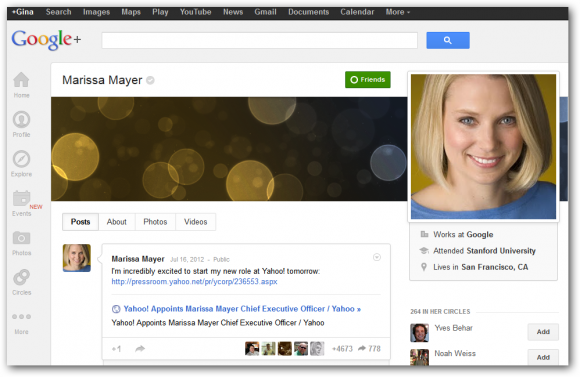Click Google in Works at Google

480,235
